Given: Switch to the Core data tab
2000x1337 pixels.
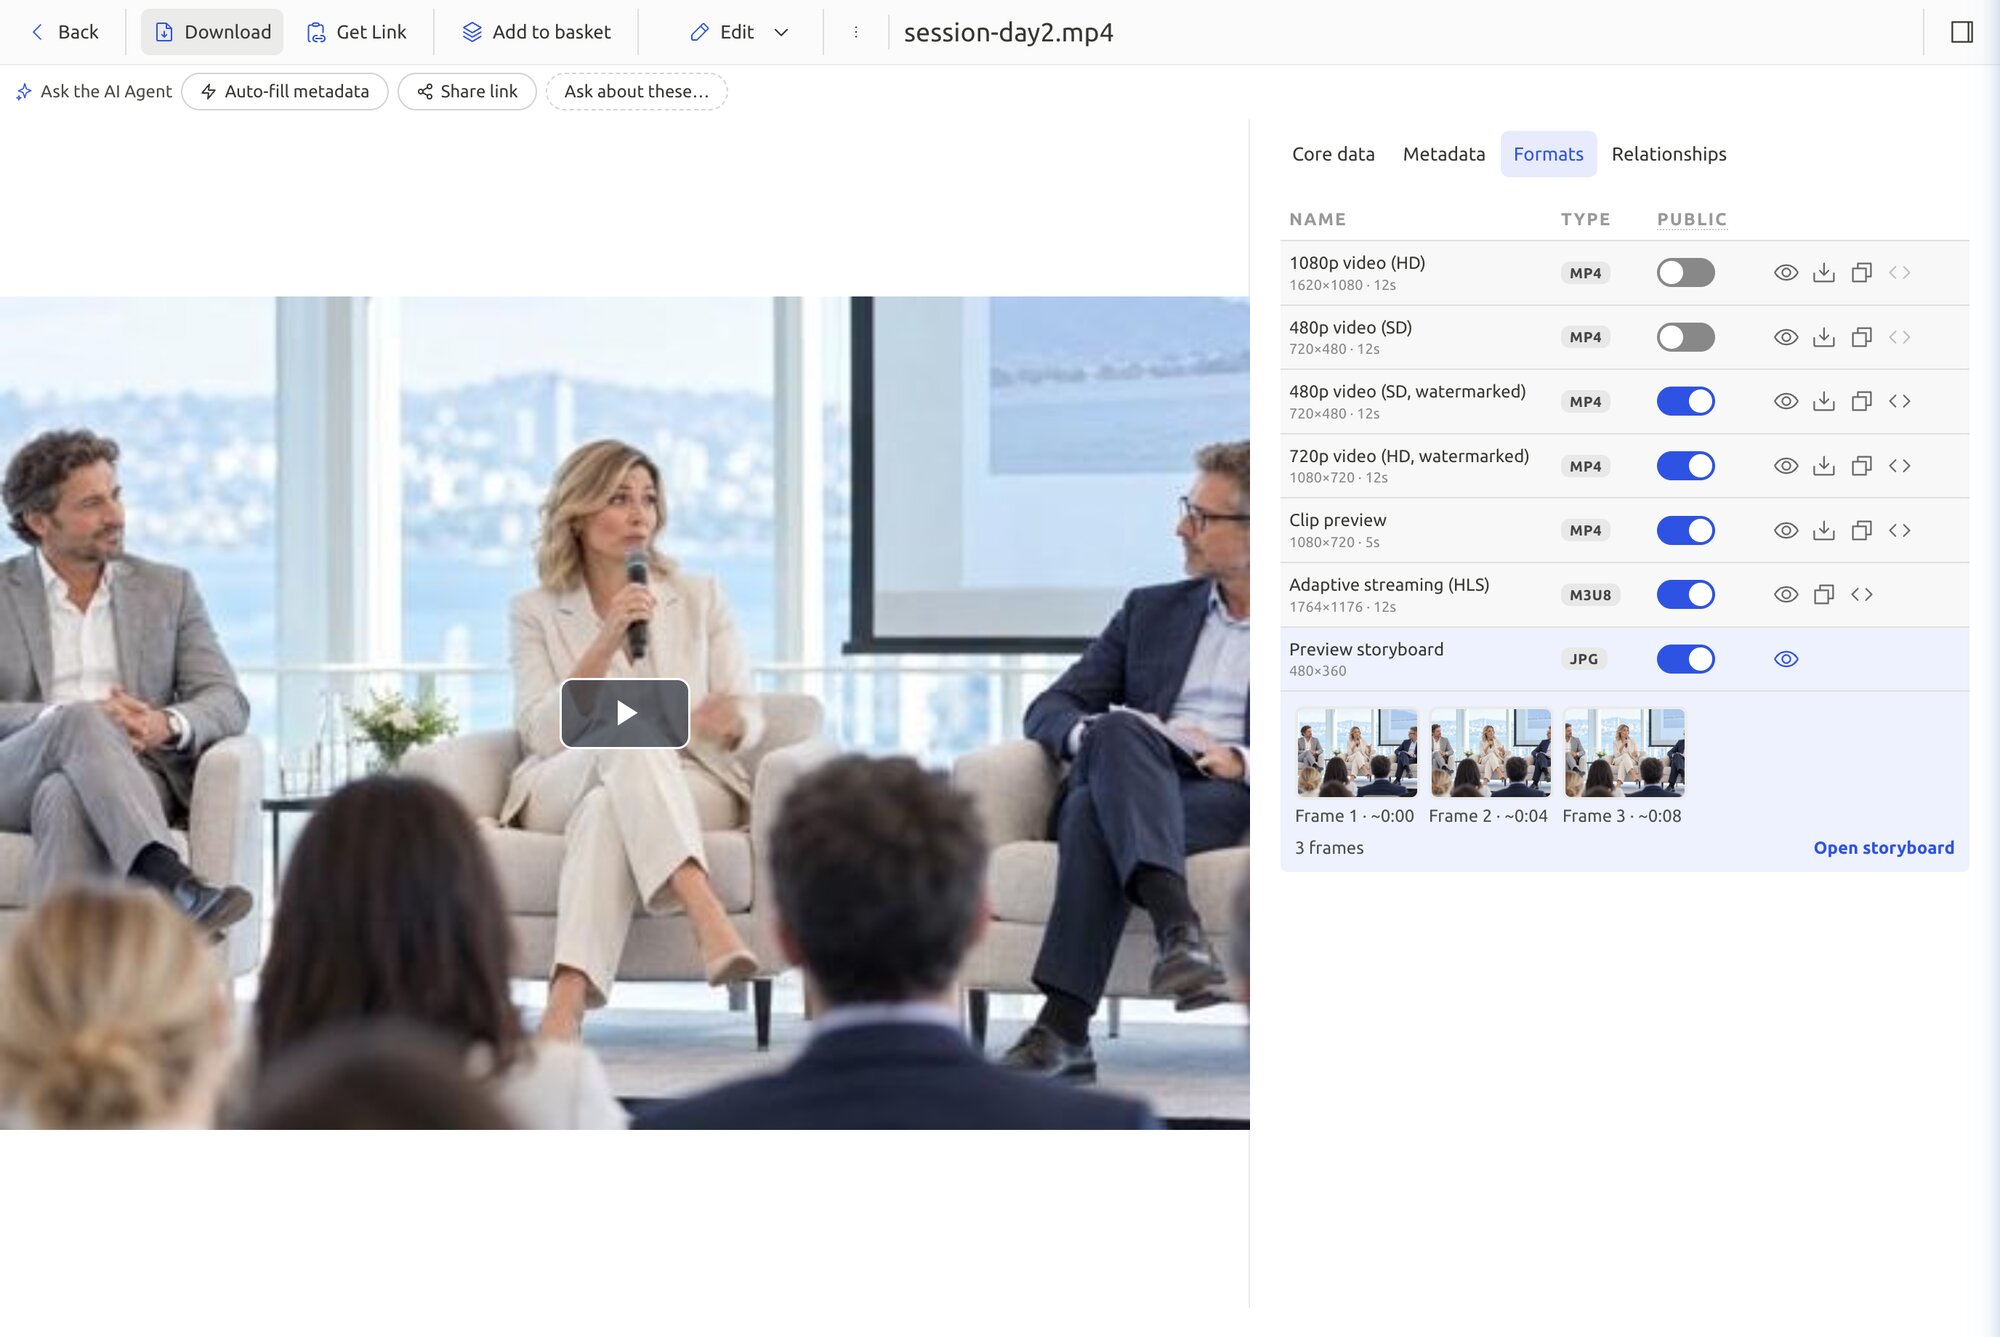Looking at the screenshot, I should click(1333, 154).
